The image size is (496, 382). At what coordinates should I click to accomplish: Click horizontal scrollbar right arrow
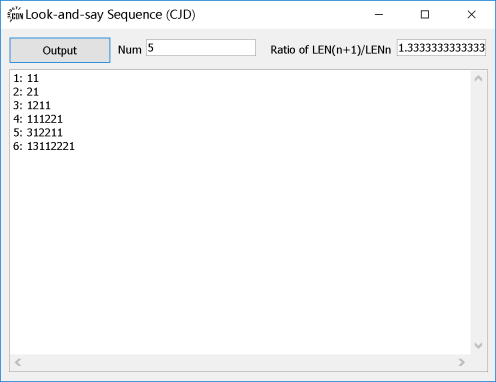pyautogui.click(x=462, y=362)
